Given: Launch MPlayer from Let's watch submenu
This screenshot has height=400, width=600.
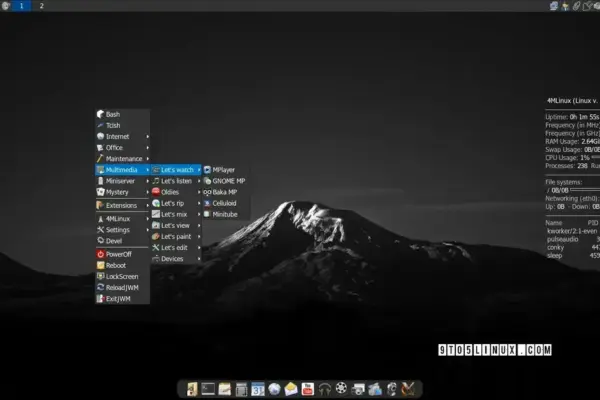Looking at the screenshot, I should click(226, 170).
